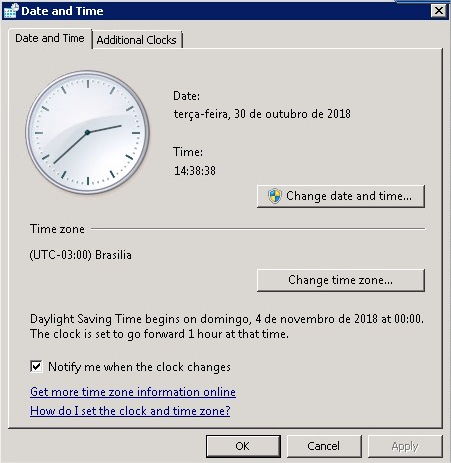Select the Date and Time tab
This screenshot has height=463, width=451.
click(50, 38)
